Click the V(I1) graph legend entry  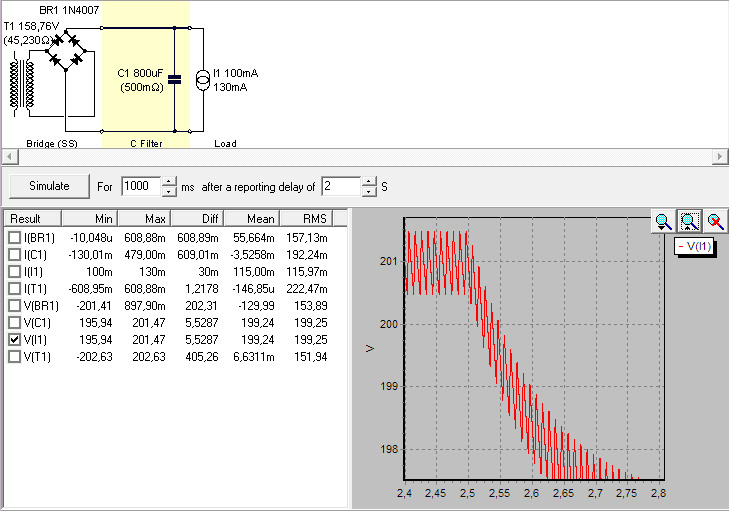[x=695, y=246]
